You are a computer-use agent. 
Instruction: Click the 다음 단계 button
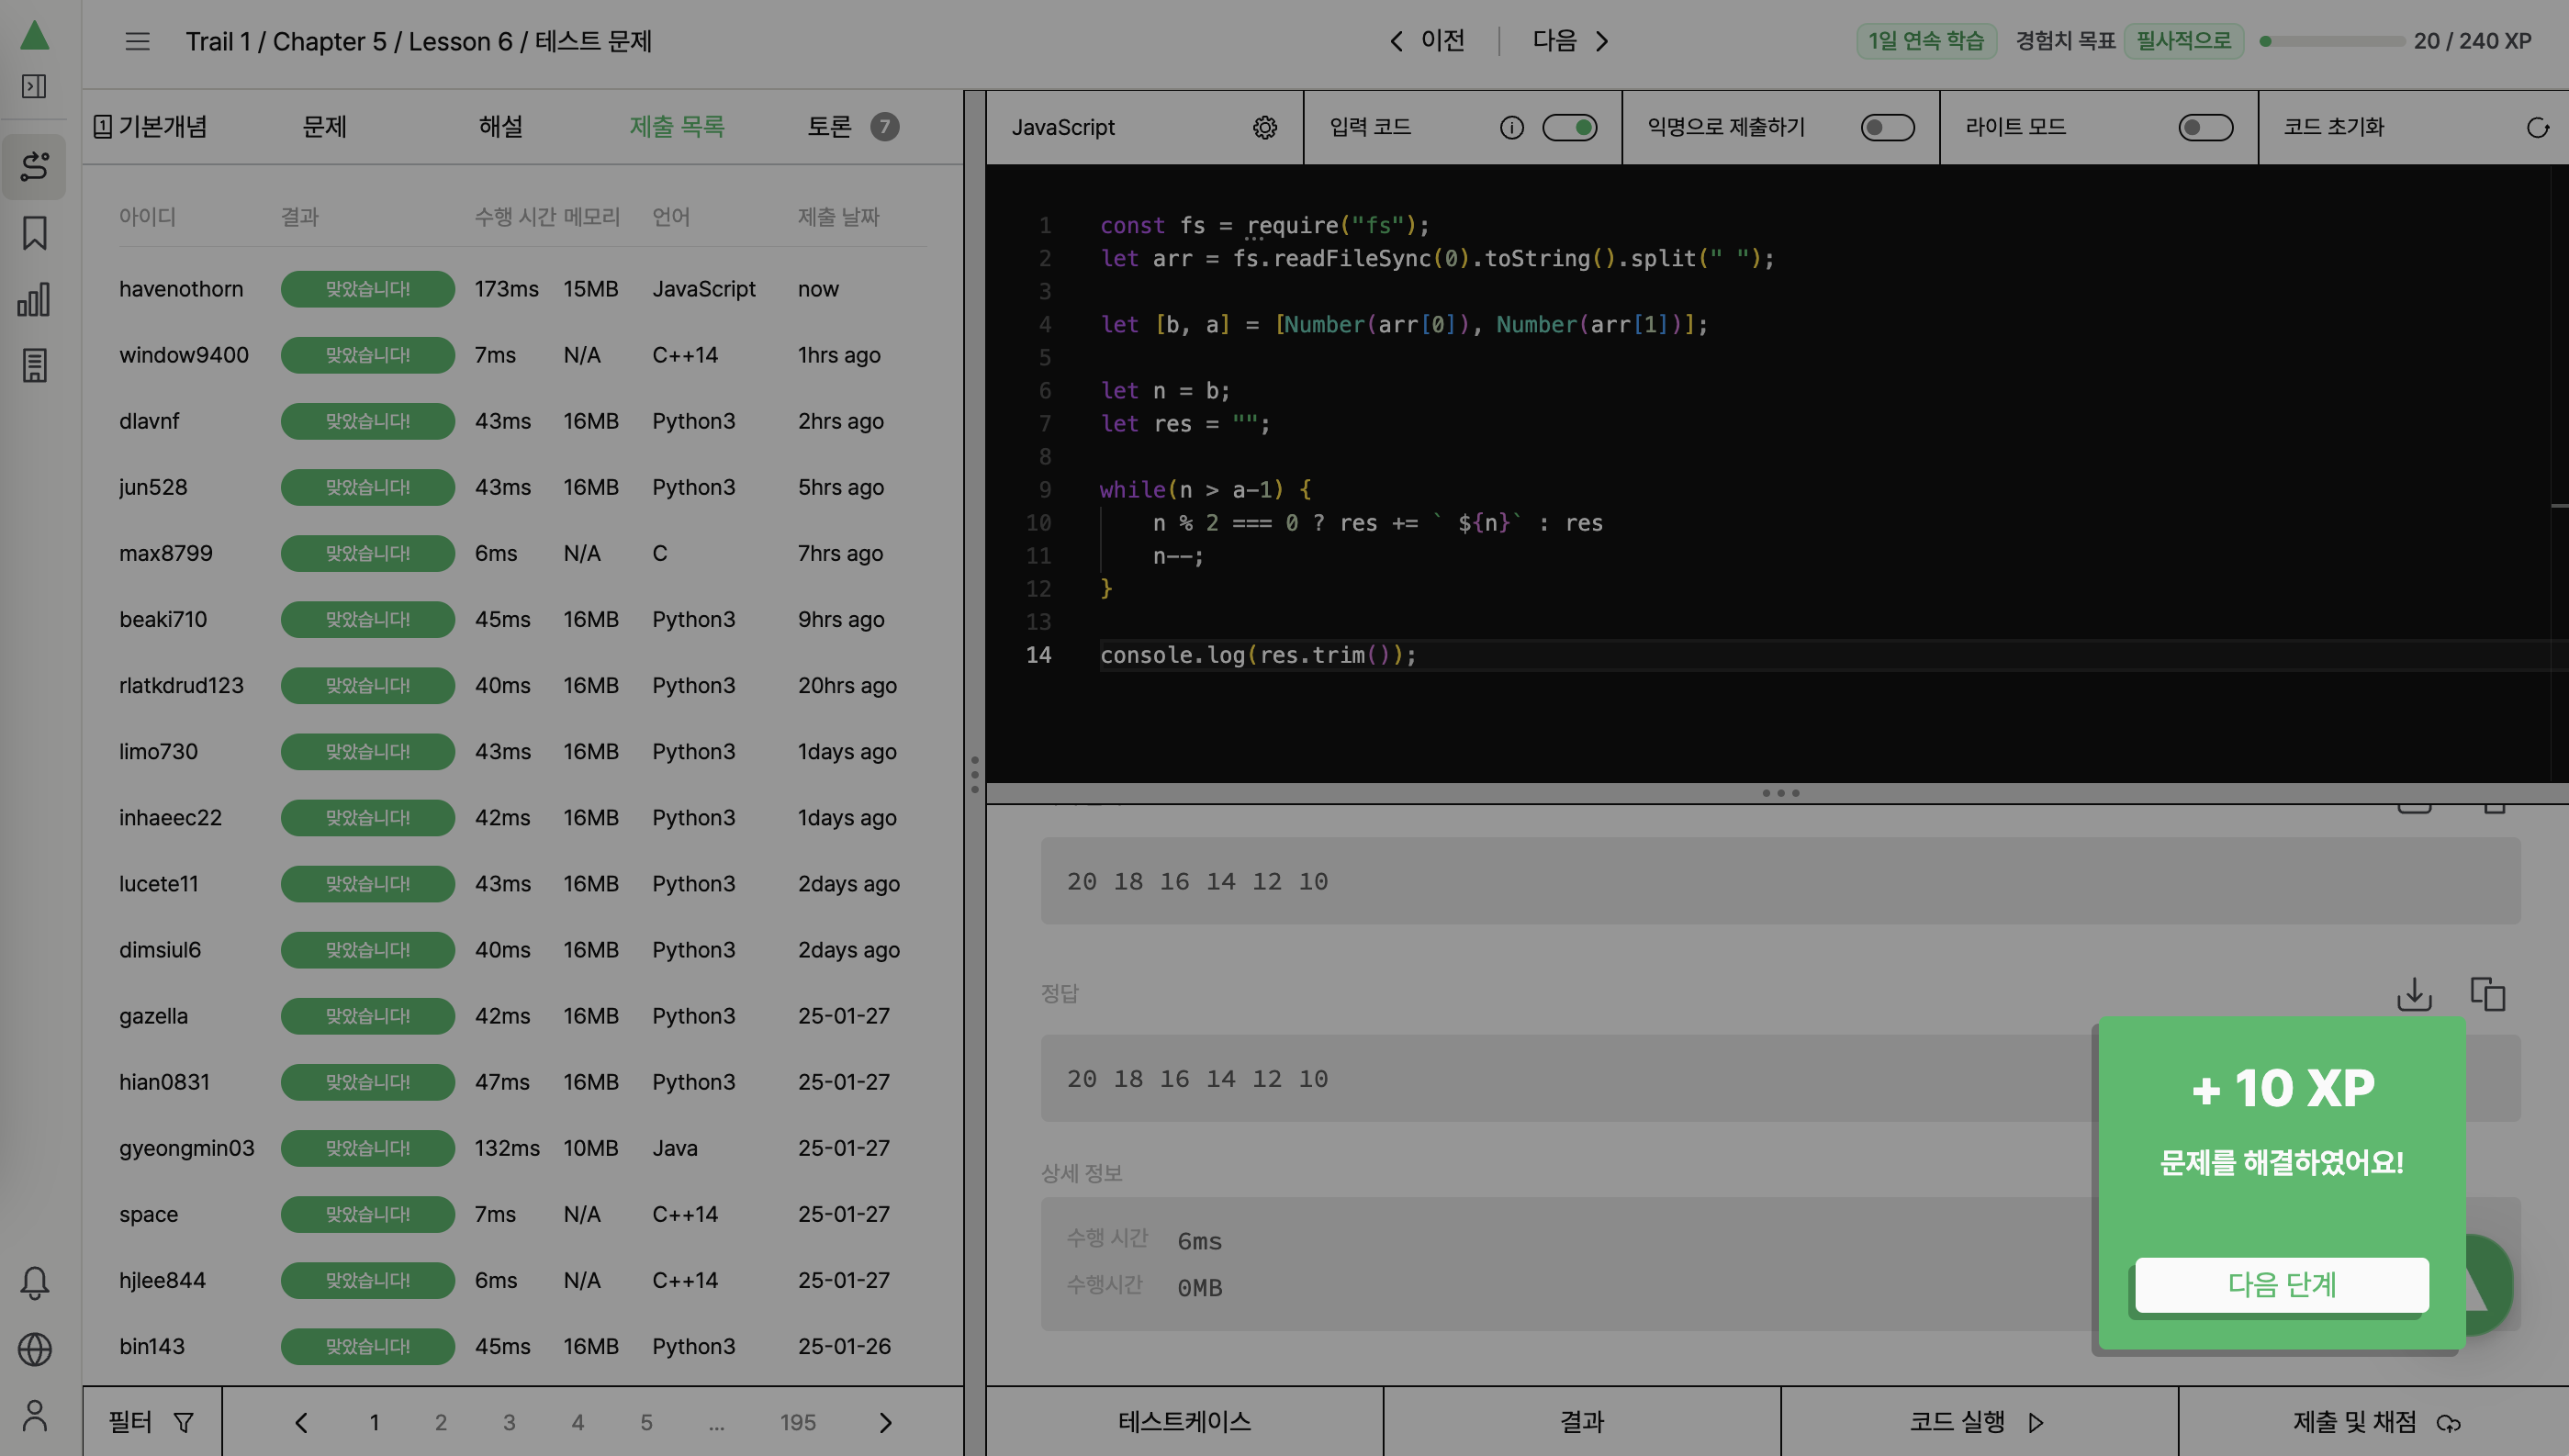coord(2281,1284)
